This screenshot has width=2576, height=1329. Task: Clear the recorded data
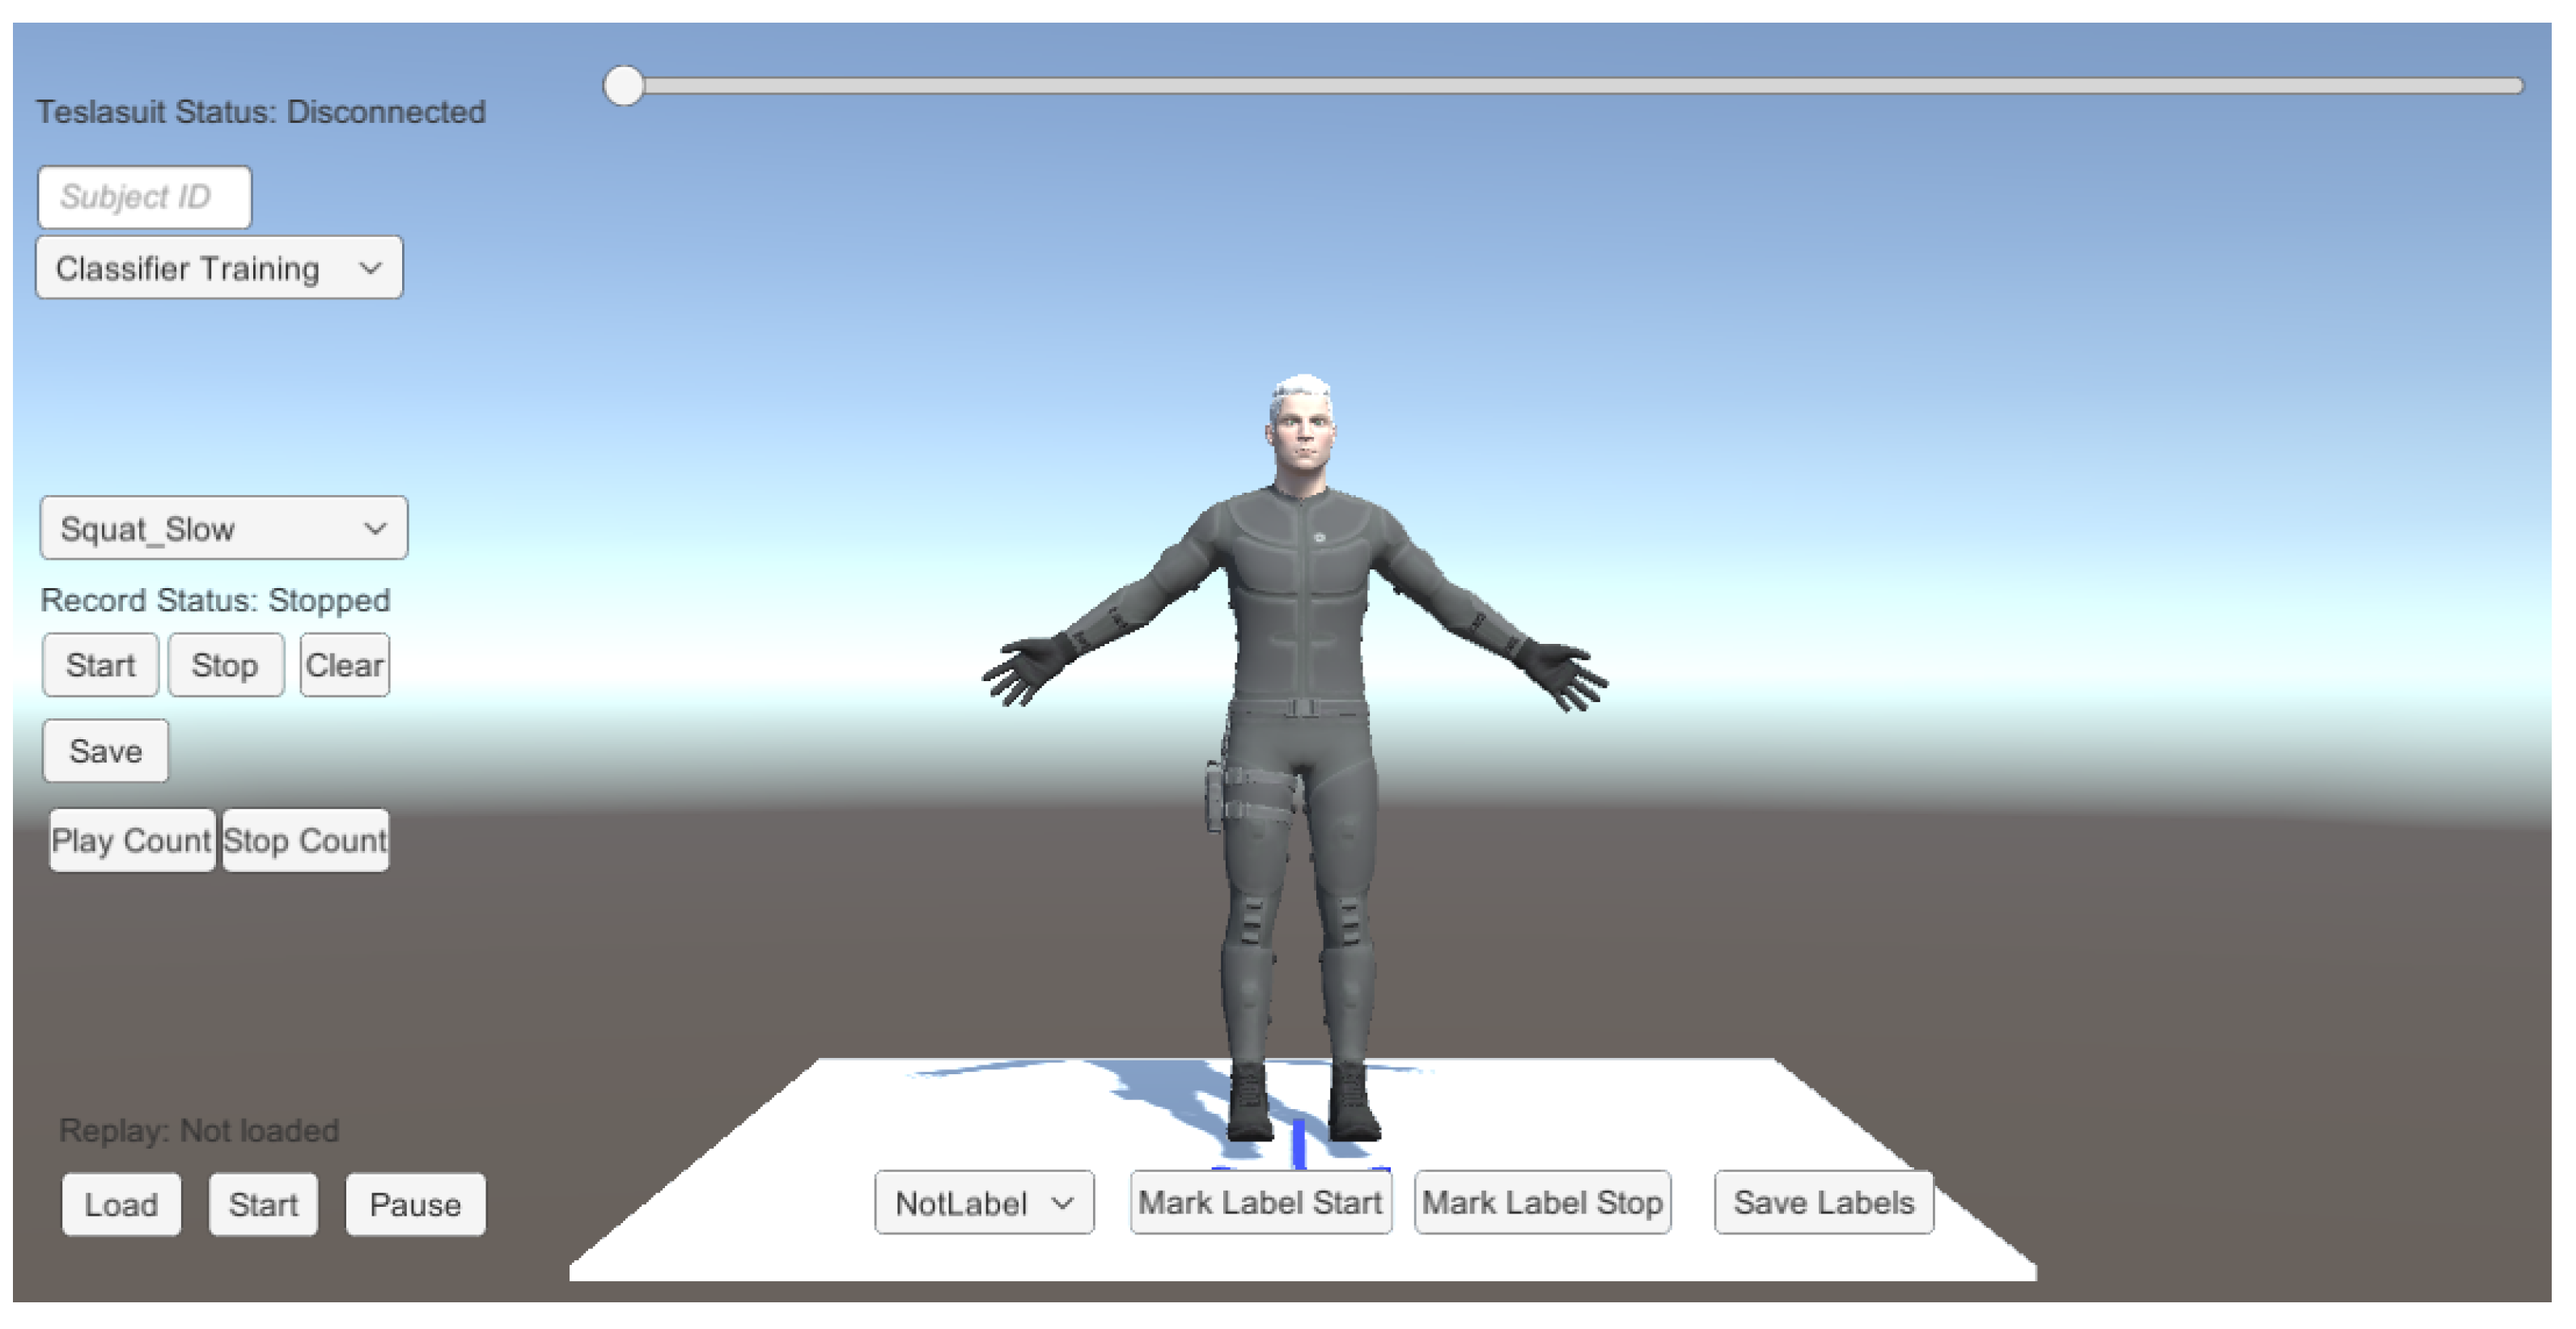[344, 665]
